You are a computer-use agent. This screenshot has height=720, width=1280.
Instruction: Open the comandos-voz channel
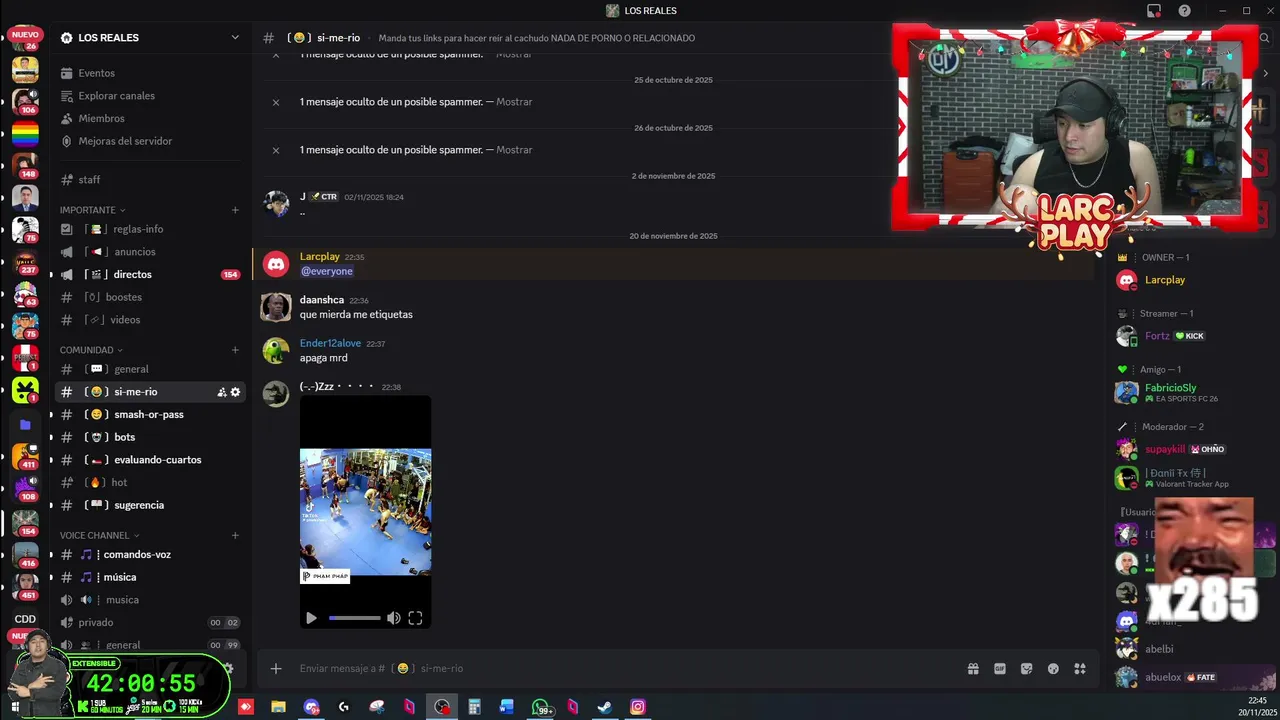pos(150,554)
